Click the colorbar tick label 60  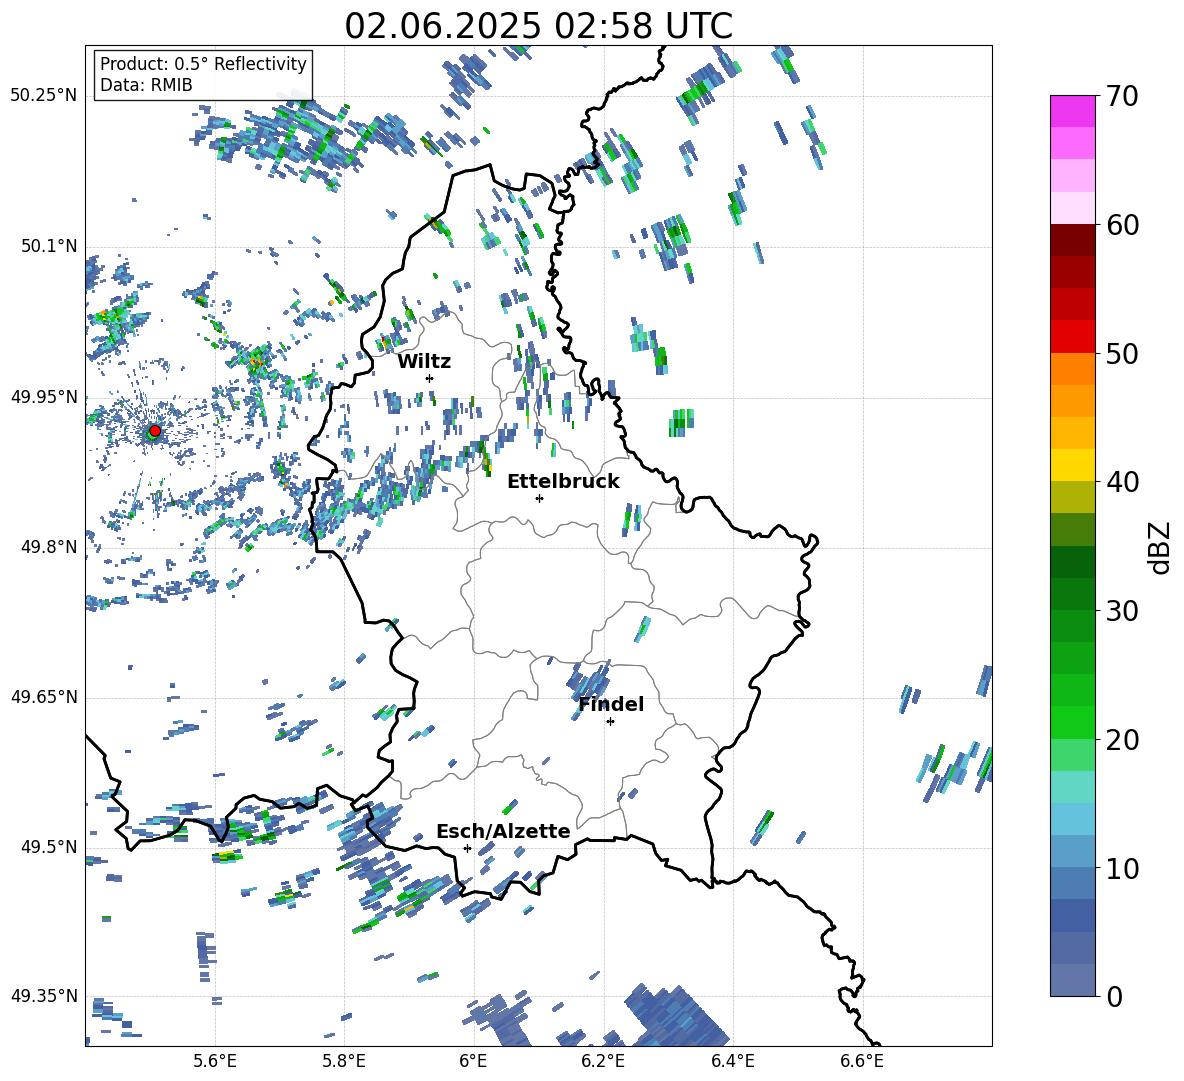(1122, 225)
